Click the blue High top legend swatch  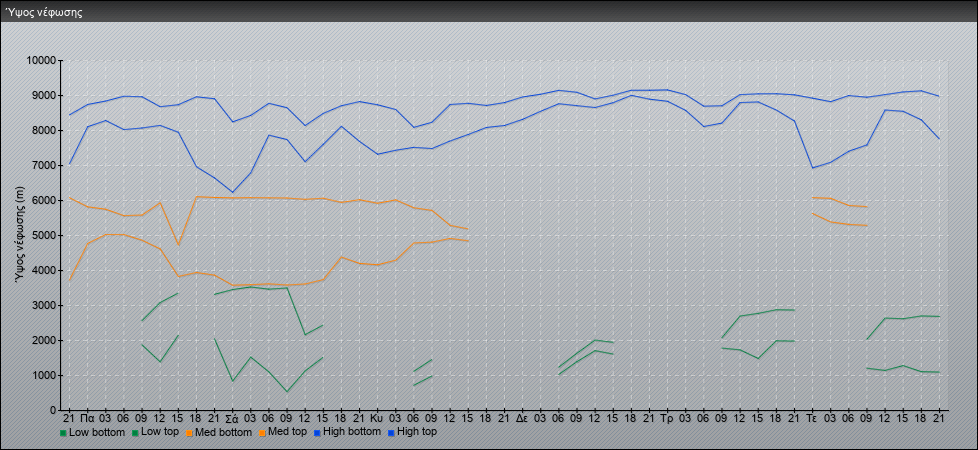(x=391, y=432)
